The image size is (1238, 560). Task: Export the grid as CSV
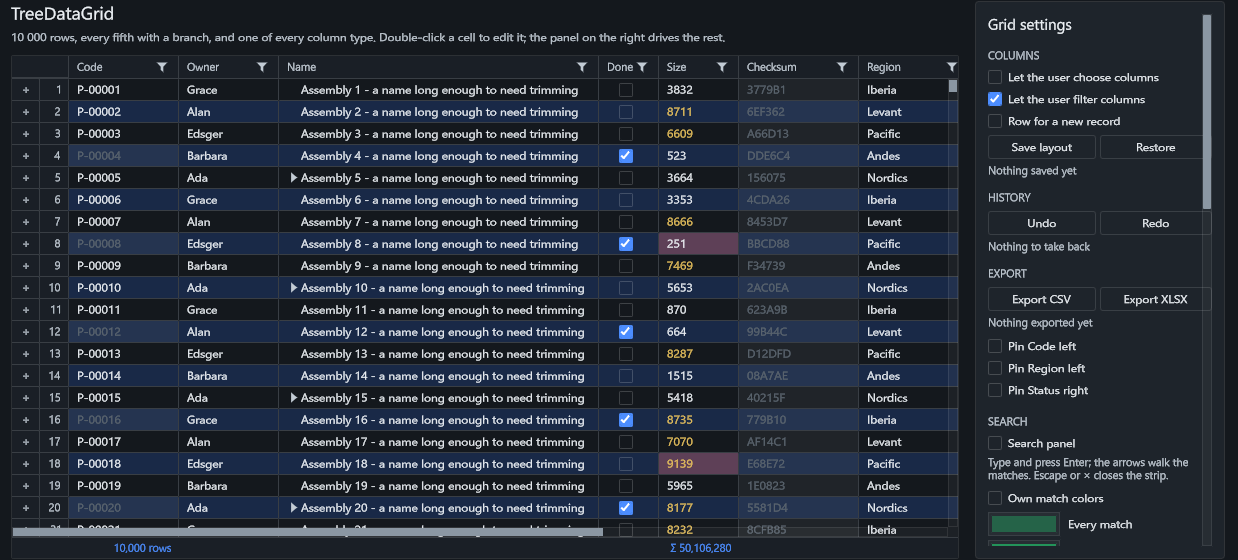point(1041,299)
